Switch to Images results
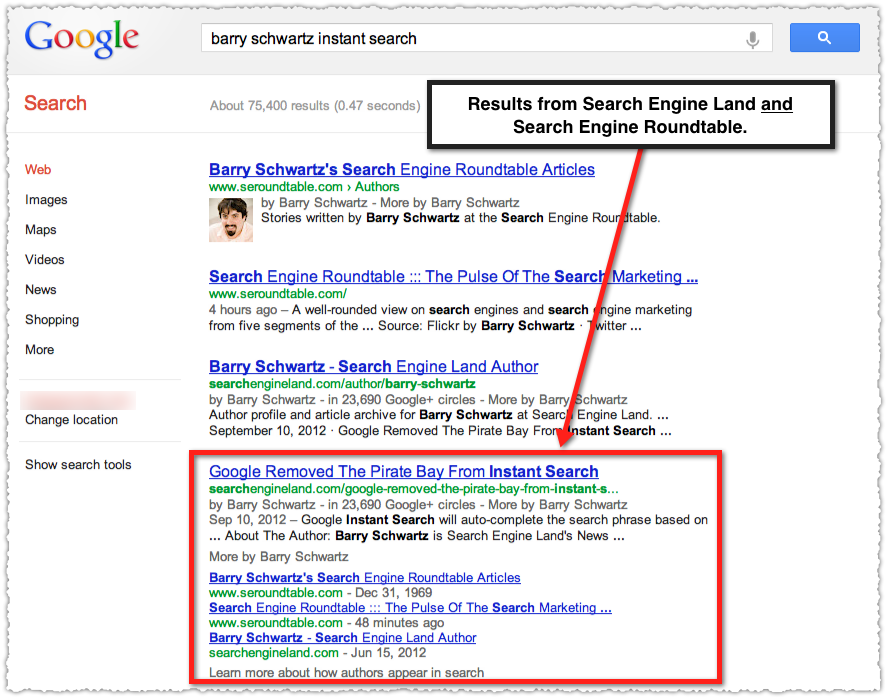 [x=46, y=200]
